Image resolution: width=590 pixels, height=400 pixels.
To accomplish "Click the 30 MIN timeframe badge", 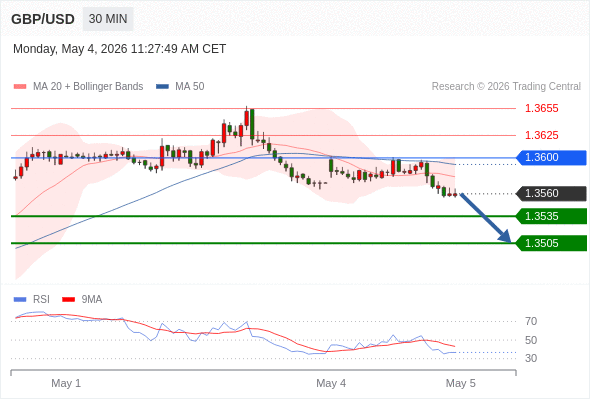I will click(x=108, y=19).
